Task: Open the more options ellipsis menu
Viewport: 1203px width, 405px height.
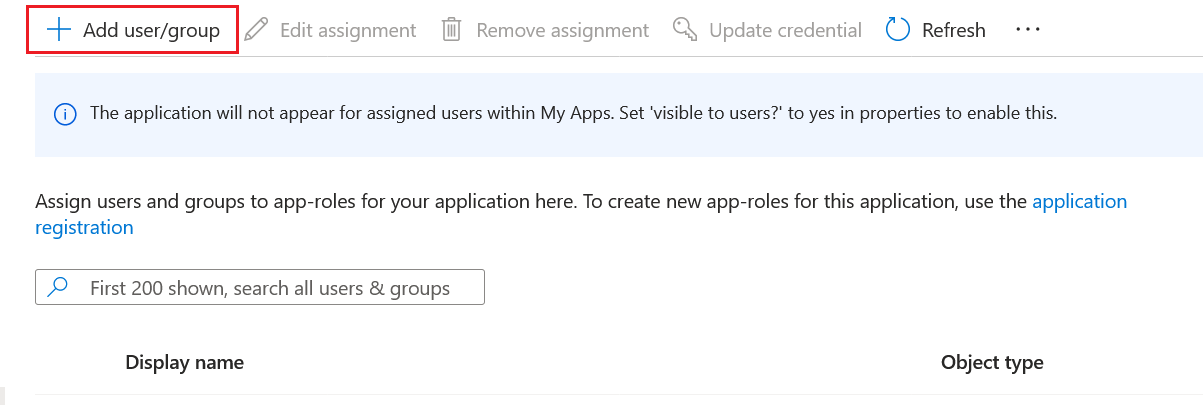Action: tap(1028, 30)
